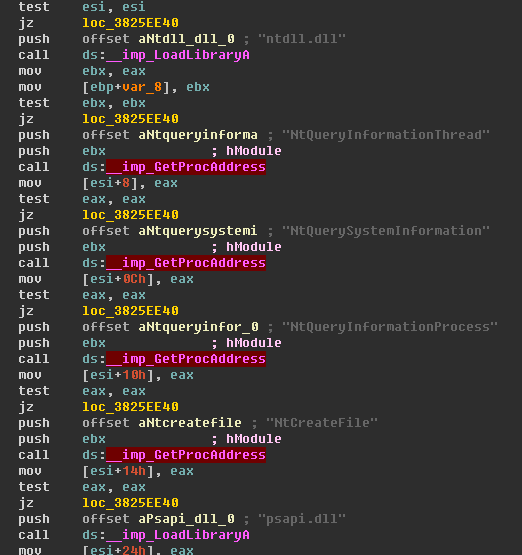Image resolution: width=522 pixels, height=555 pixels.
Task: Follow loc_3825EE40 jump below 'test ebx, ebx'
Action: [x=130, y=119]
